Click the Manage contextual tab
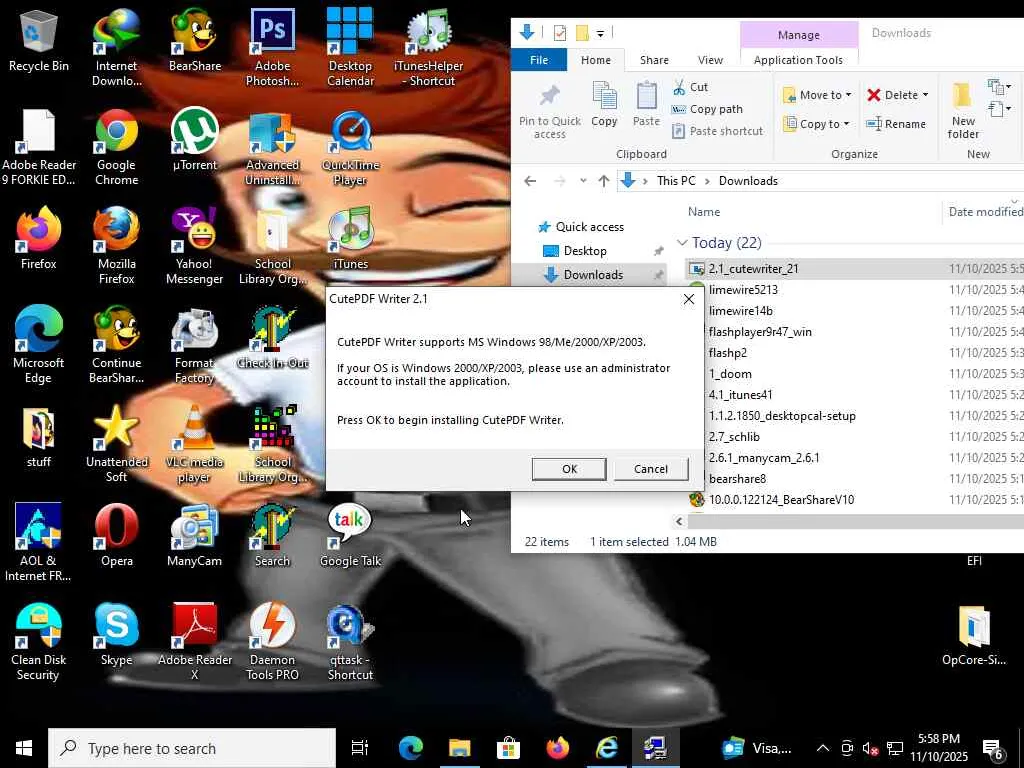Screen dimensions: 1024x768 [798, 35]
